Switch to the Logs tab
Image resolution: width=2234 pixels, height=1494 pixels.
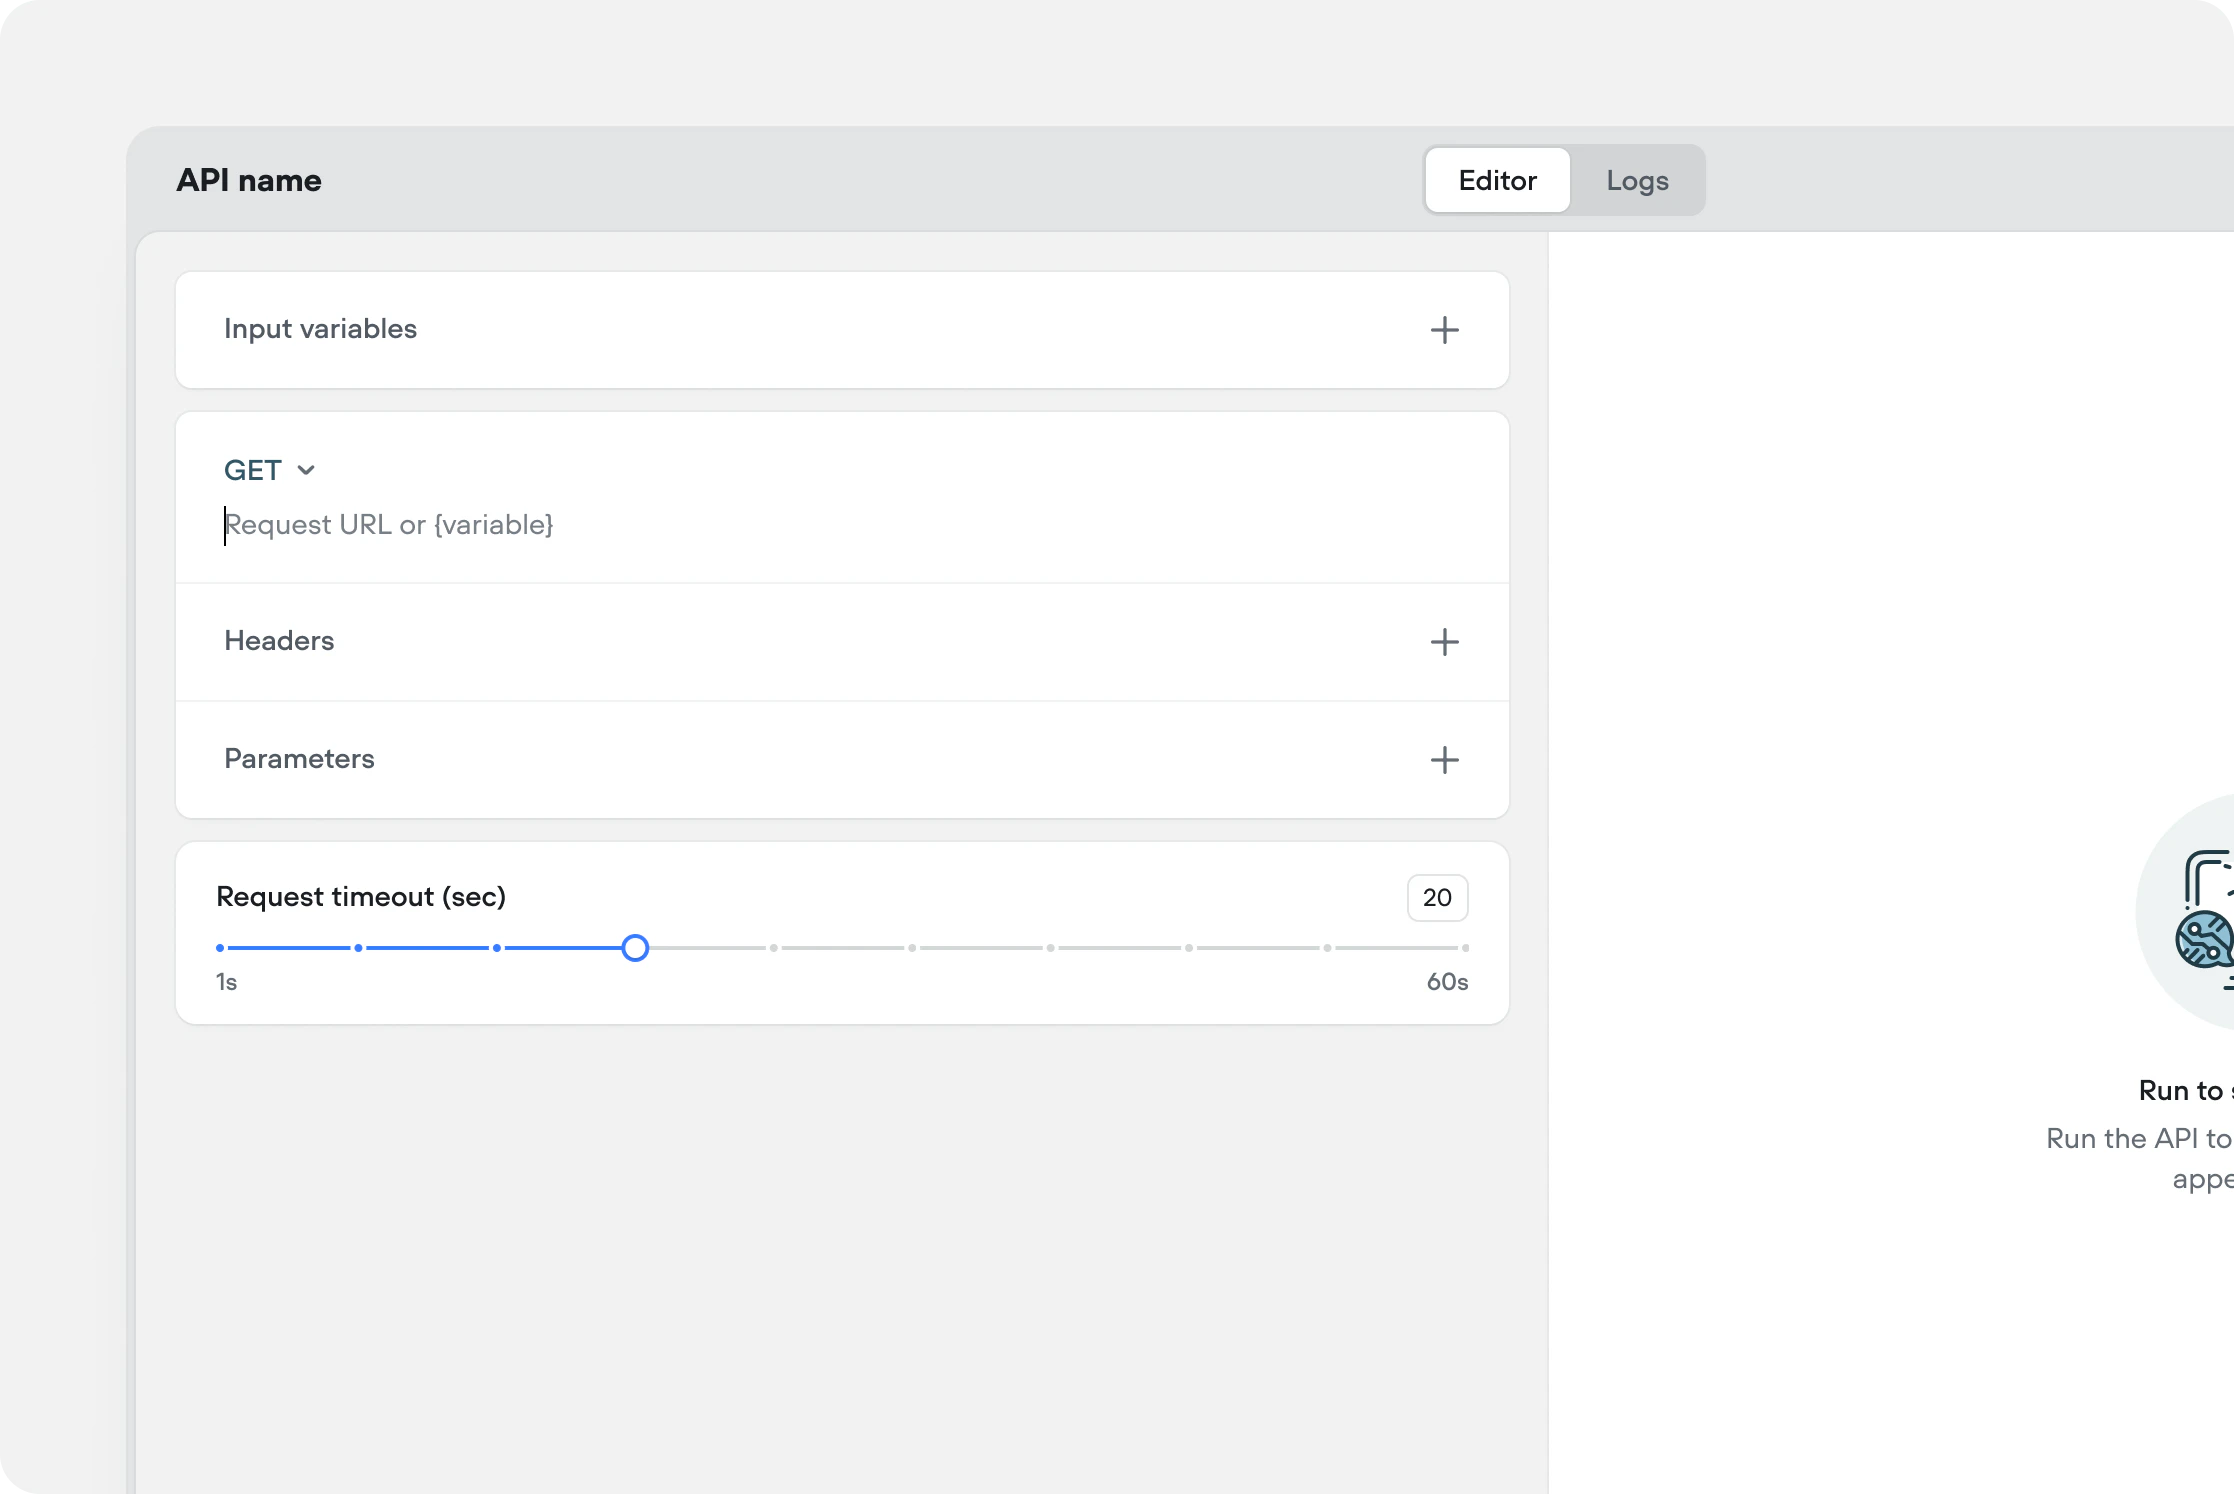[x=1637, y=180]
